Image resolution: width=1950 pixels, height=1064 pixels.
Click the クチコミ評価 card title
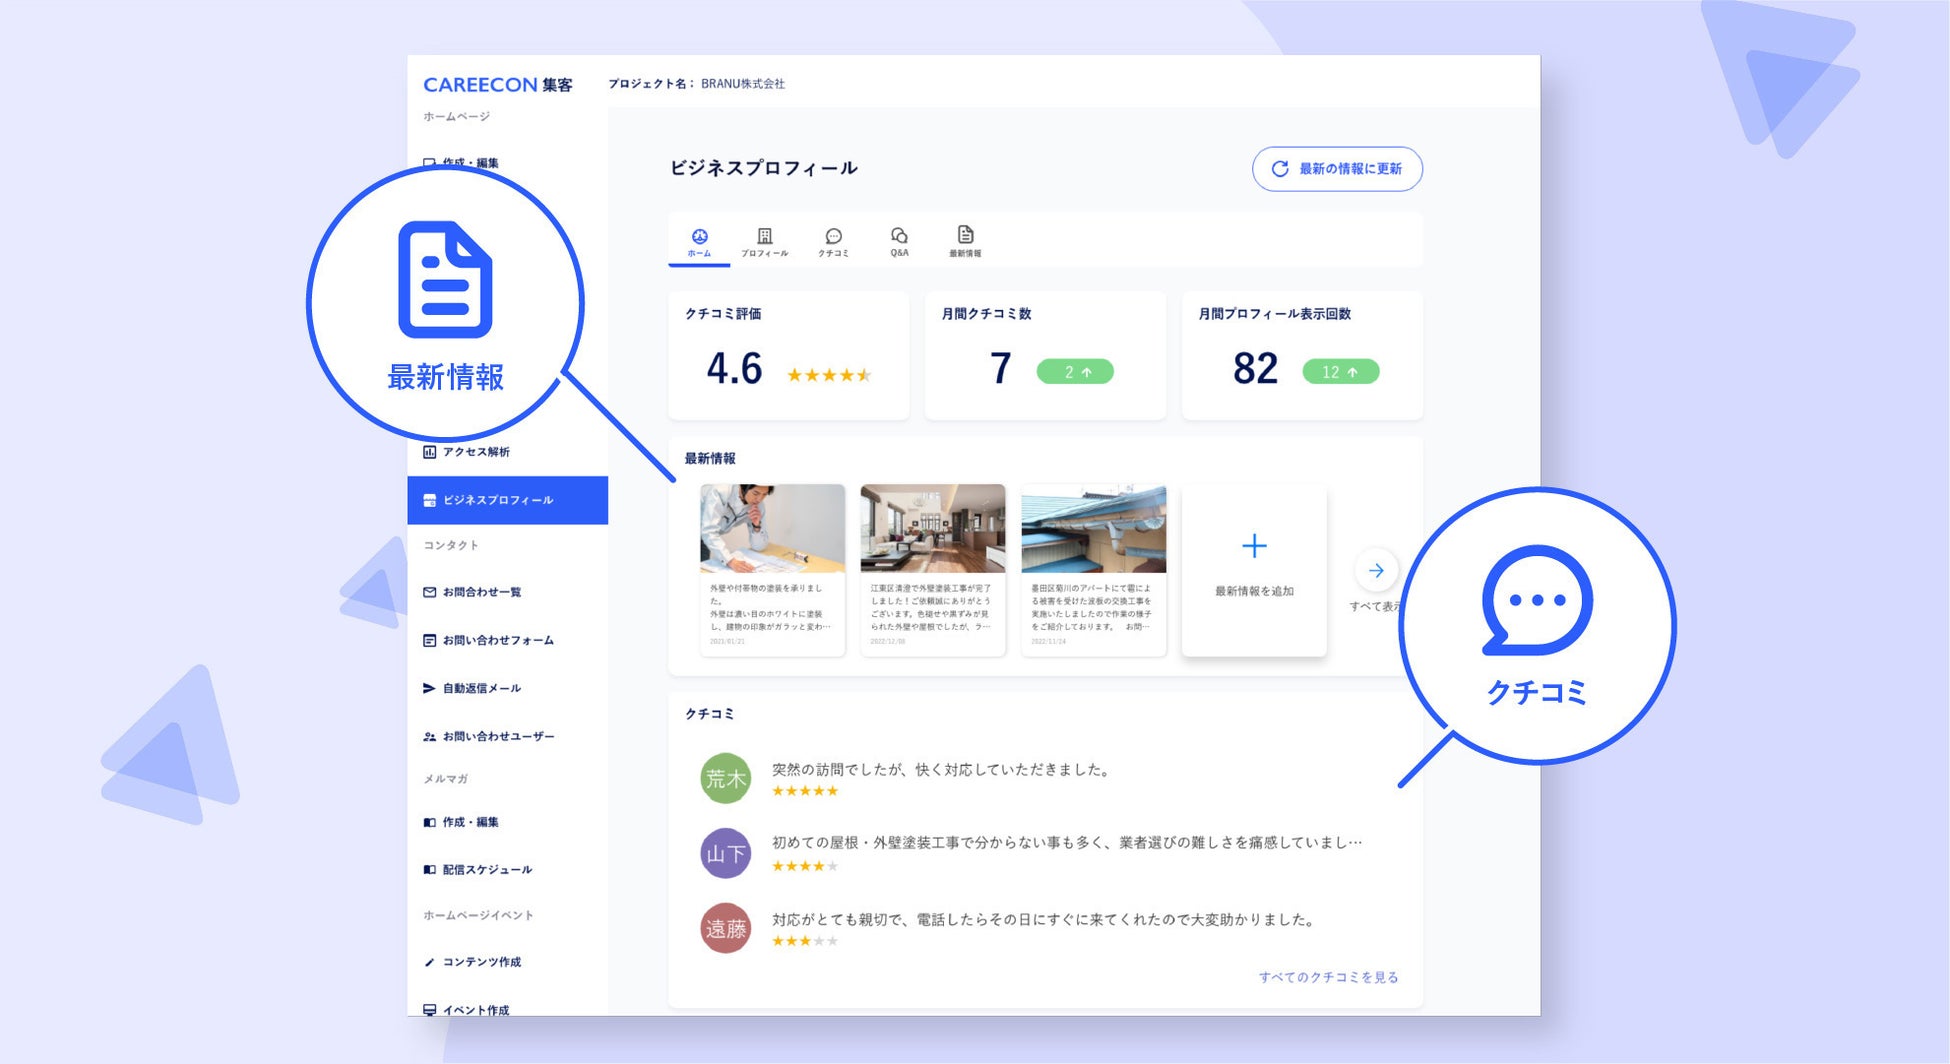coord(723,314)
